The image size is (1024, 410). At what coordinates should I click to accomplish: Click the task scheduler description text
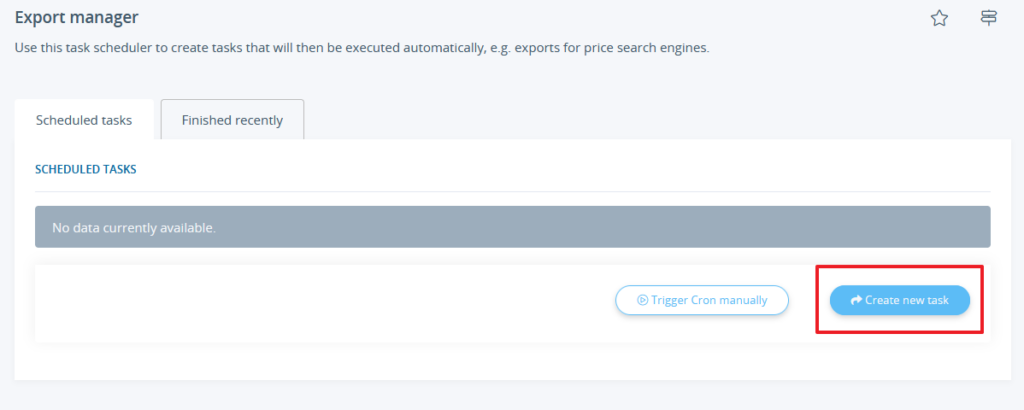click(x=300, y=48)
